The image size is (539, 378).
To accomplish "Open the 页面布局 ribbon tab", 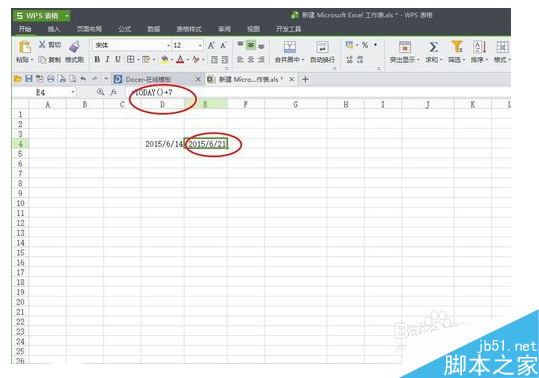I will point(89,29).
